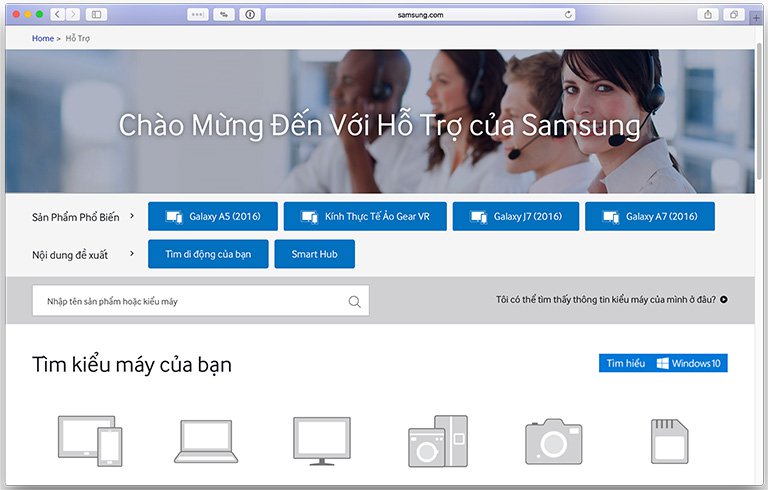Click arrow icon beside model info link

tap(723, 299)
